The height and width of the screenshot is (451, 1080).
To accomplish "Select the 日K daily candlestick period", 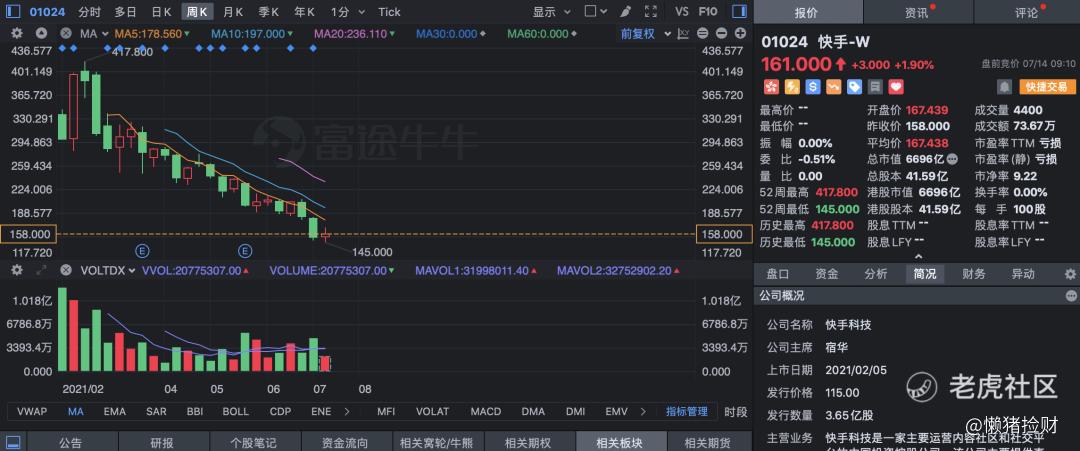I will [162, 12].
